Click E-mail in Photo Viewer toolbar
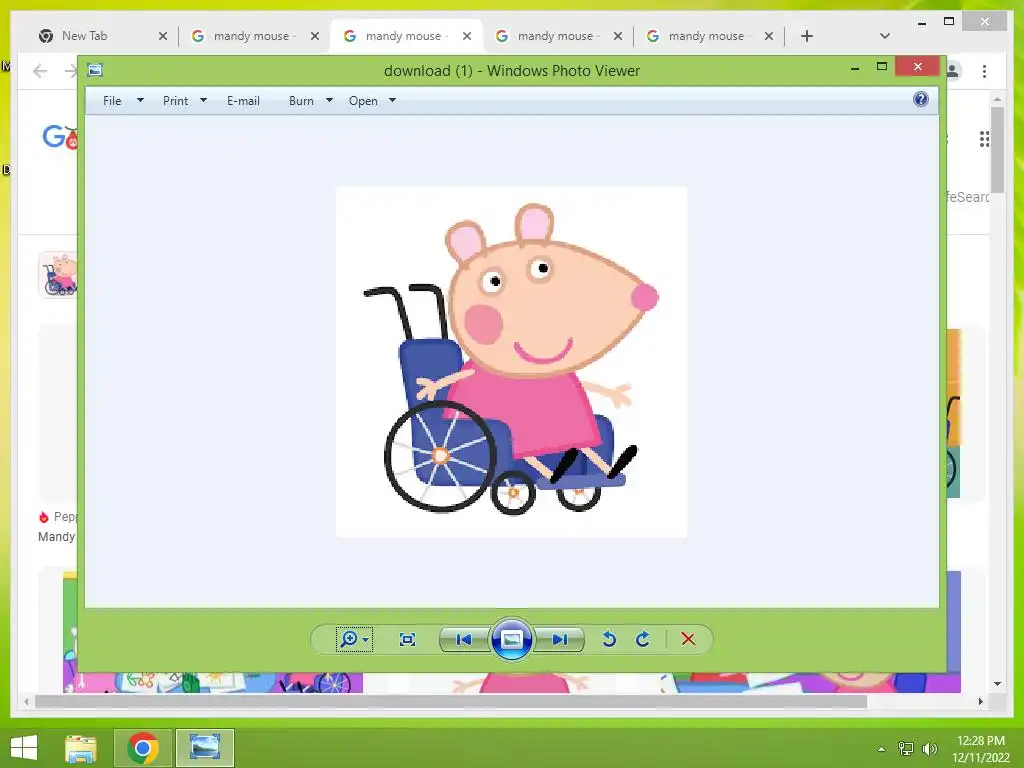Viewport: 1024px width, 768px height. (x=243, y=101)
